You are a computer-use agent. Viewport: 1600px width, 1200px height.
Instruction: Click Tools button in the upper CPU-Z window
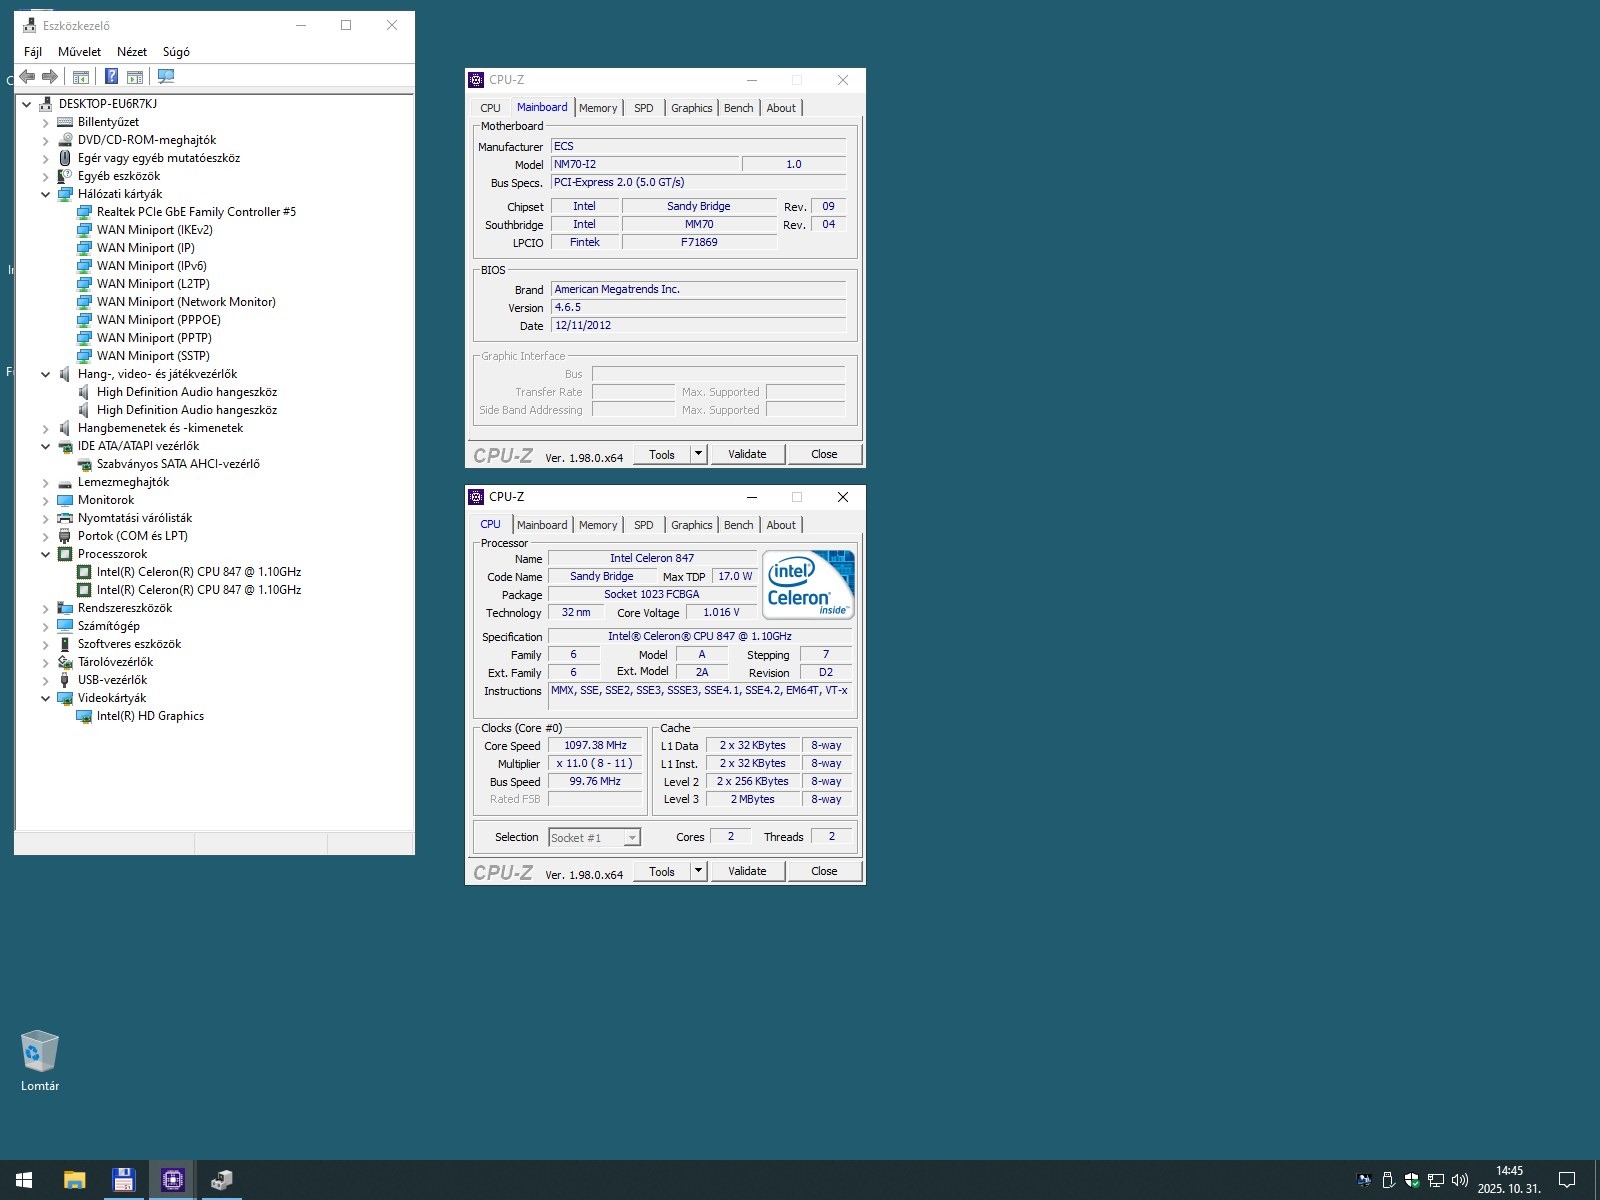tap(662, 454)
